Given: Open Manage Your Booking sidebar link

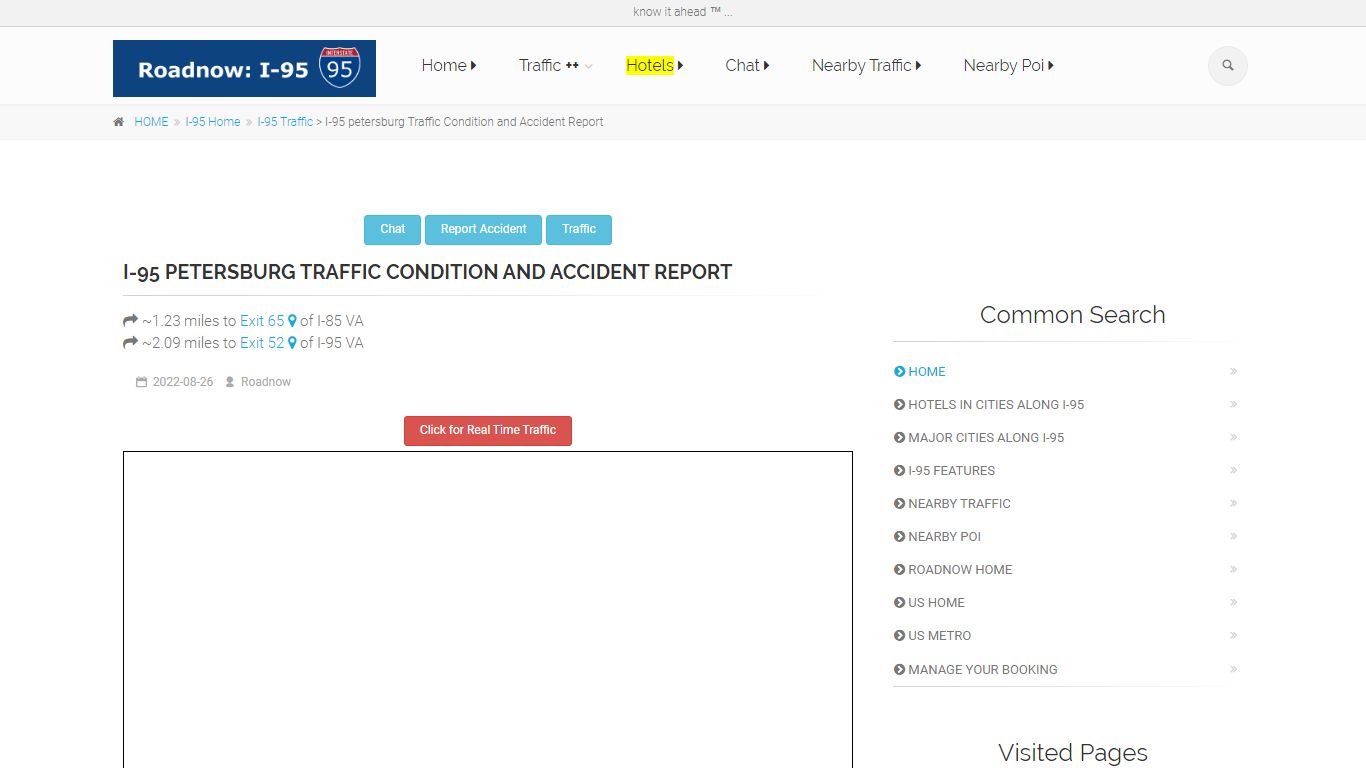Looking at the screenshot, I should 982,670.
